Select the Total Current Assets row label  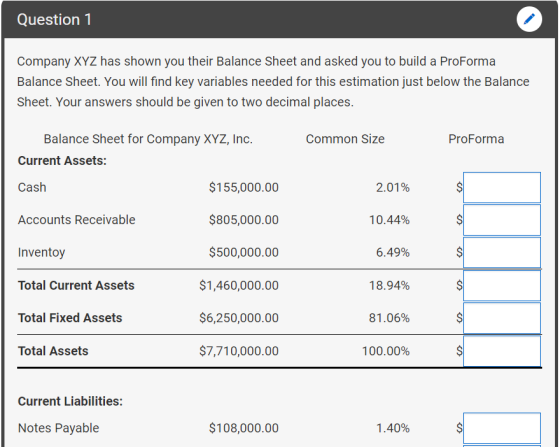pyautogui.click(x=76, y=286)
